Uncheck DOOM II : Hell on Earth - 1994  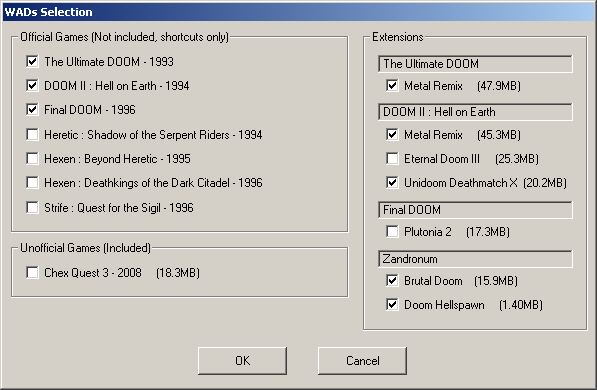pos(32,86)
